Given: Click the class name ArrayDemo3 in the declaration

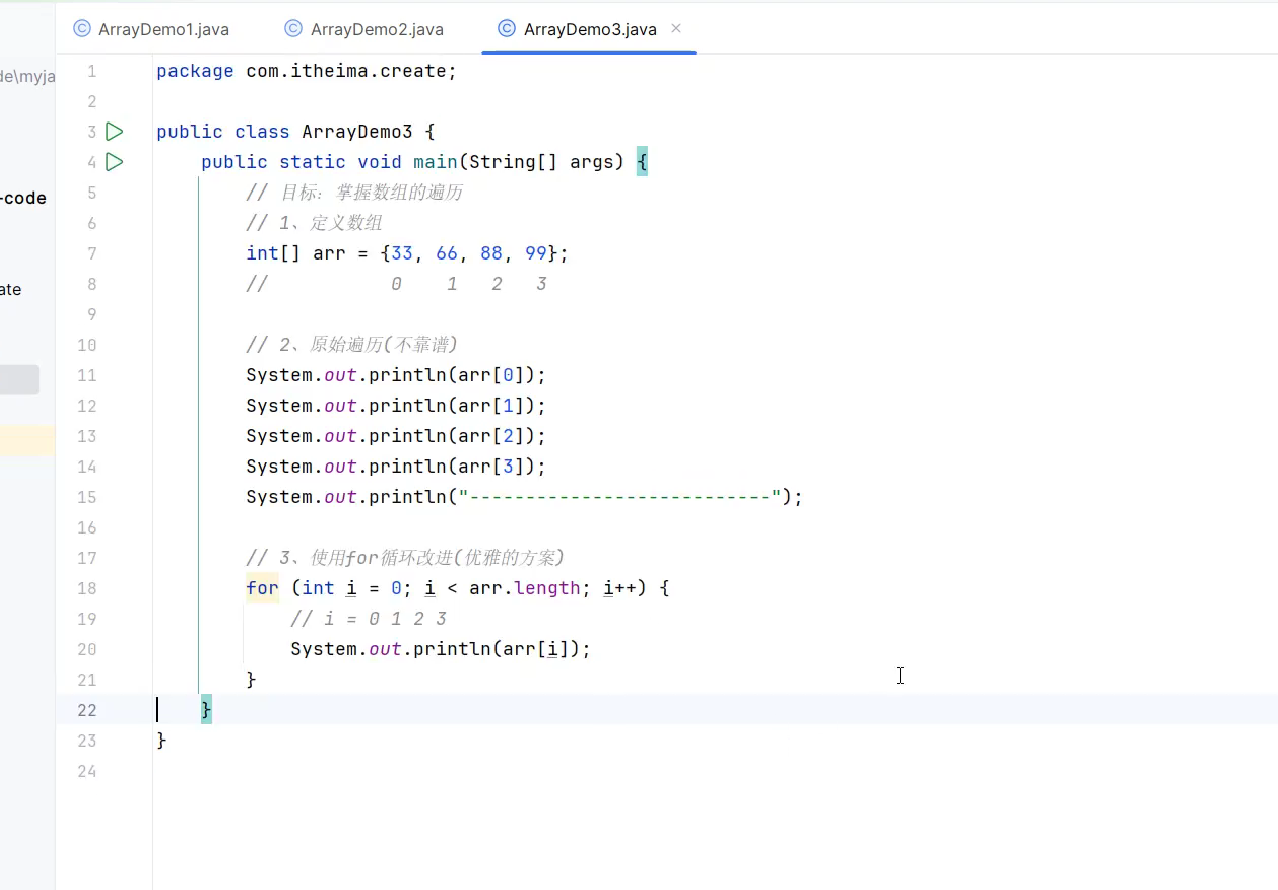Looking at the screenshot, I should pos(357,132).
